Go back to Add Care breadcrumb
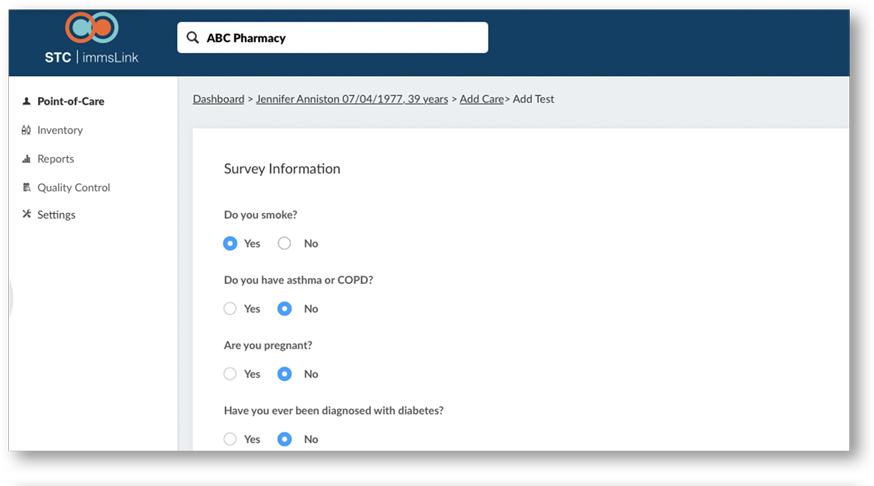 coord(482,99)
